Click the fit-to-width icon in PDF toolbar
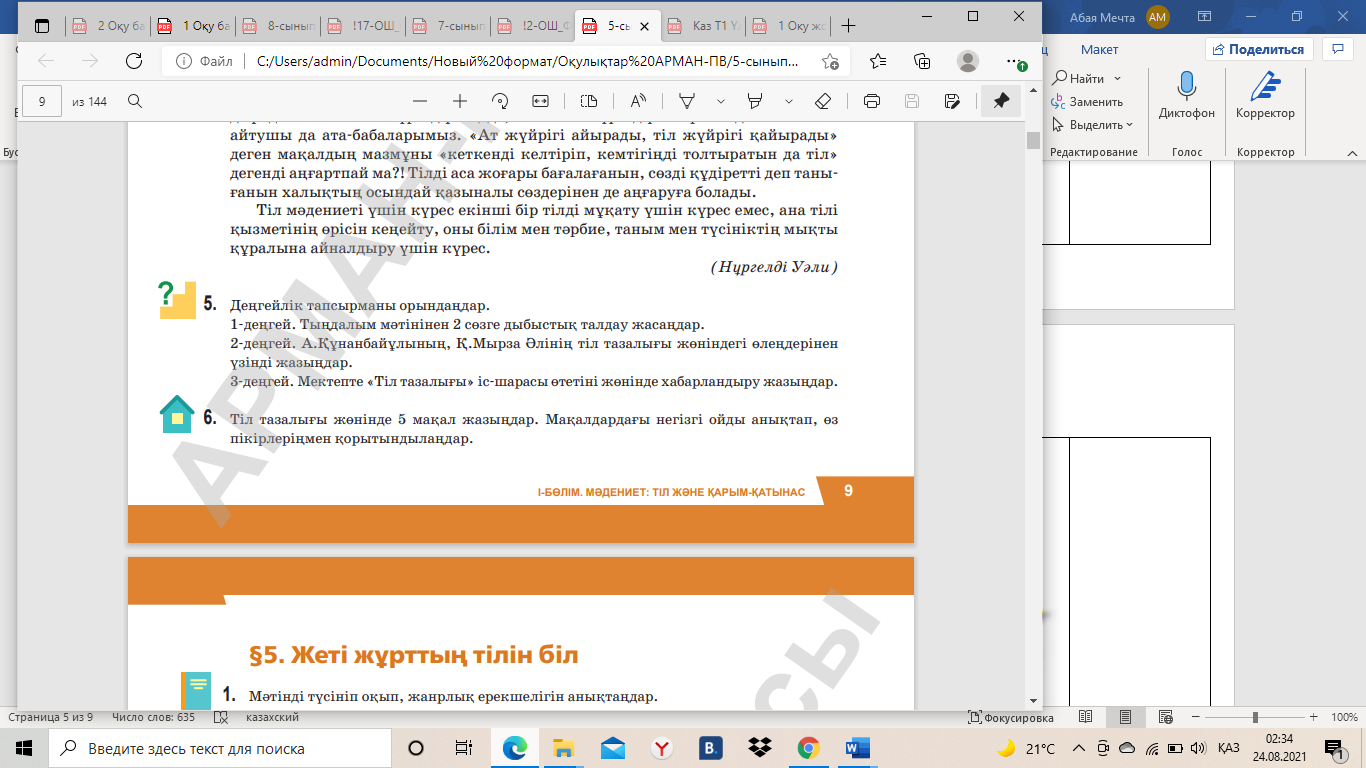This screenshot has height=768, width=1366. coord(541,101)
